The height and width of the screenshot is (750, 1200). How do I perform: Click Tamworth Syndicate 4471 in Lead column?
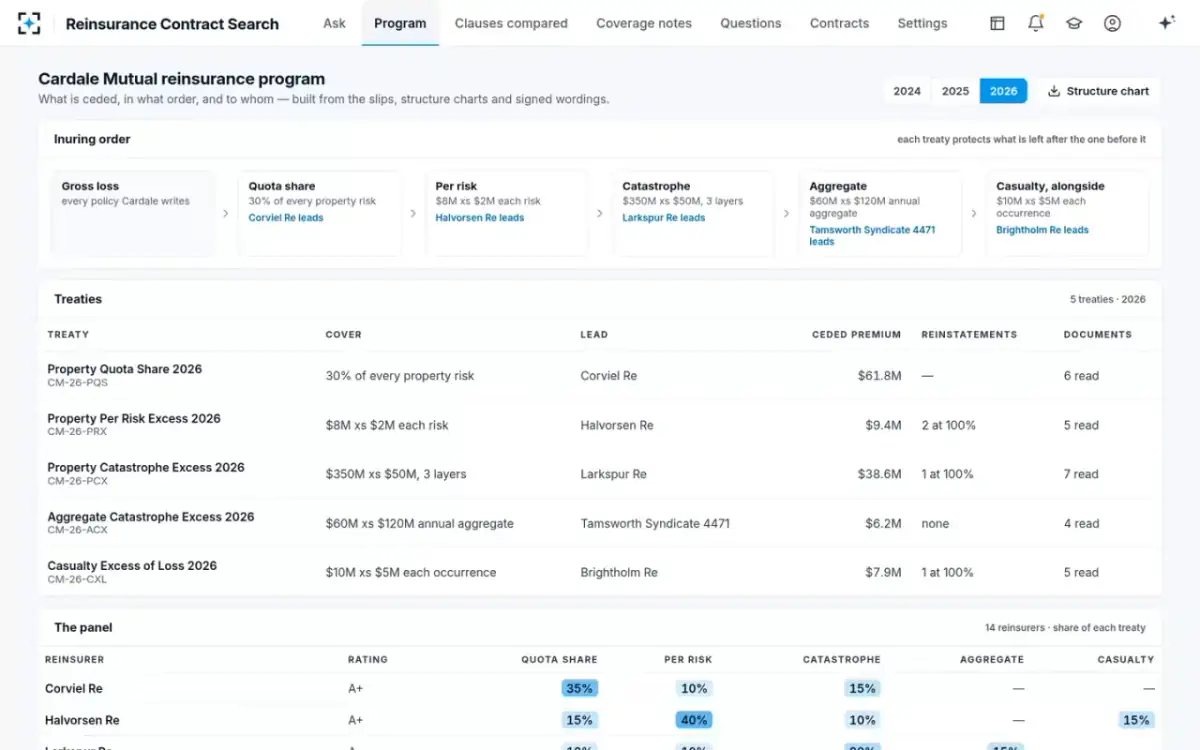pos(655,523)
